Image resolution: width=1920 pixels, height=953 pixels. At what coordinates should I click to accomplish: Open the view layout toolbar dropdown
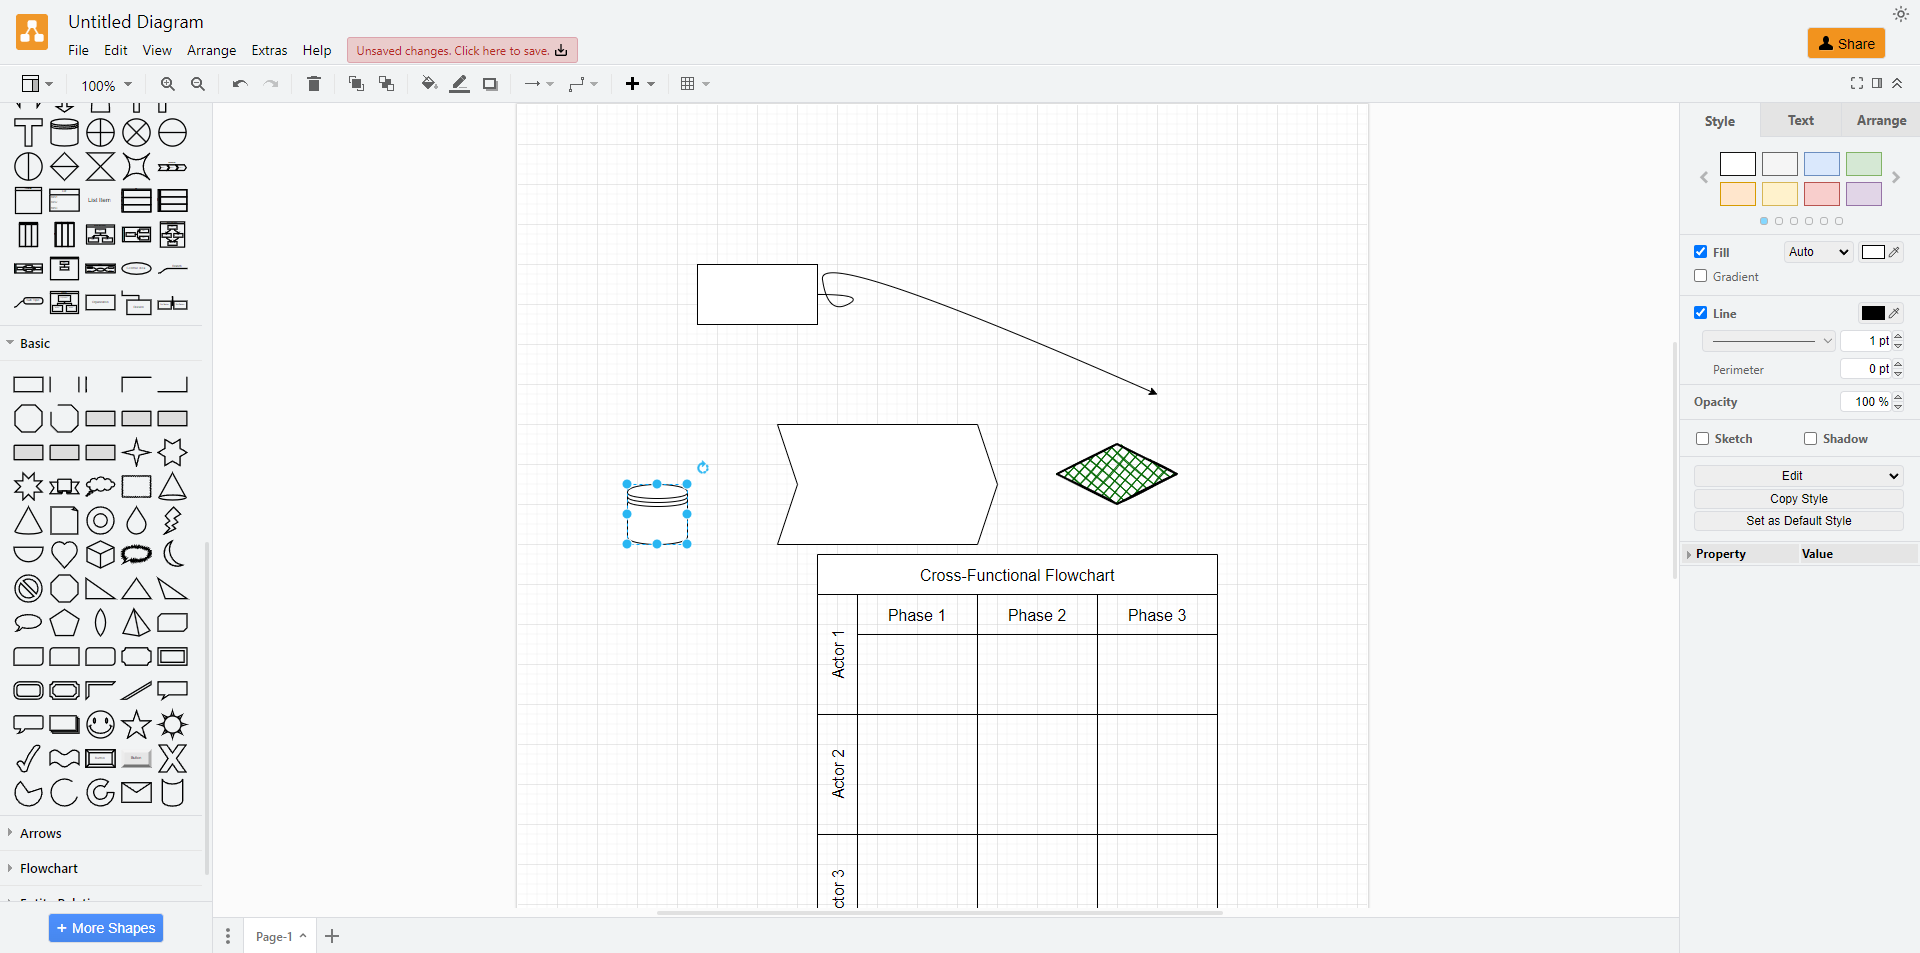[x=38, y=84]
